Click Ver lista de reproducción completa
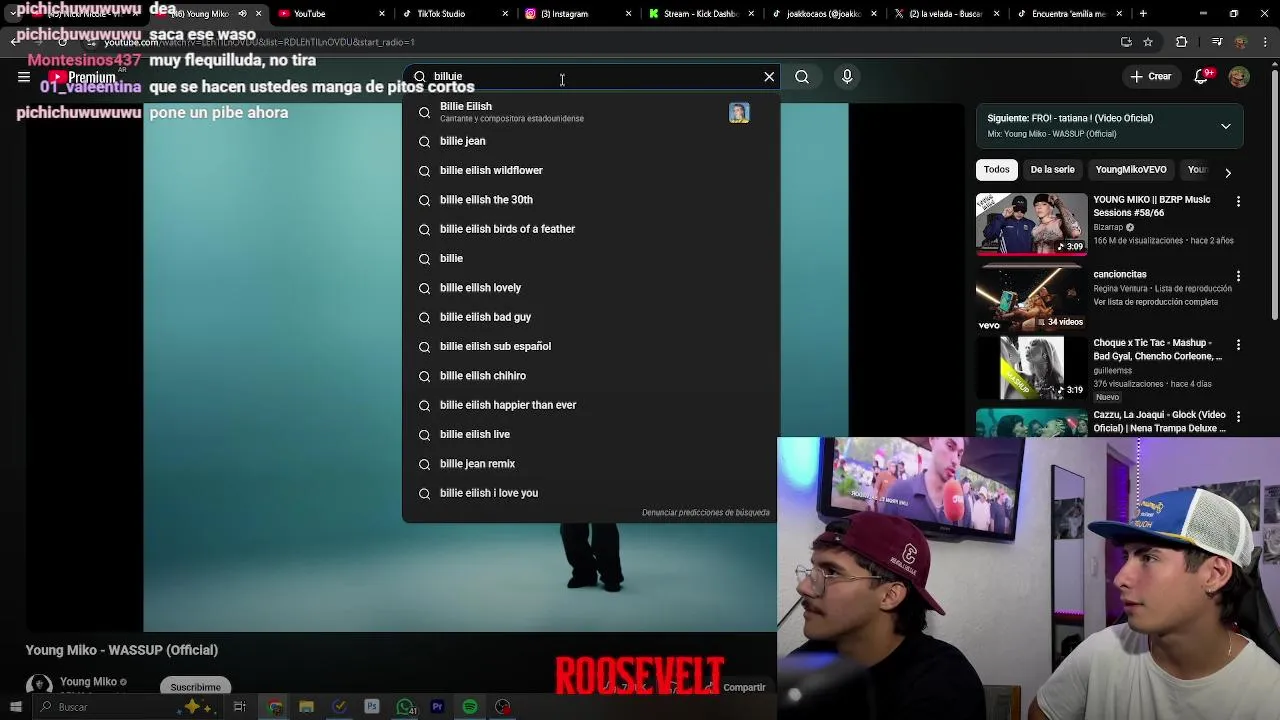This screenshot has height=720, width=1280. pos(1155,302)
